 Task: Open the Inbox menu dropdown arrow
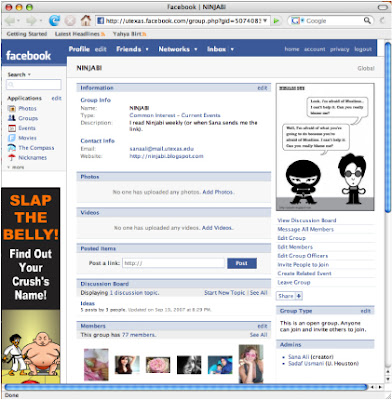point(232,49)
